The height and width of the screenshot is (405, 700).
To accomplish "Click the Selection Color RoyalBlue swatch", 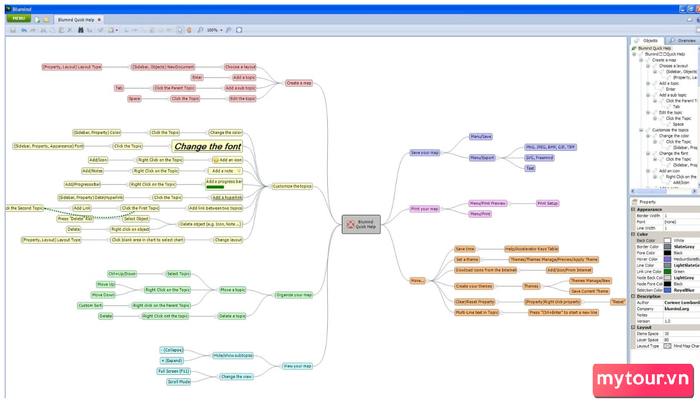I will (x=667, y=290).
